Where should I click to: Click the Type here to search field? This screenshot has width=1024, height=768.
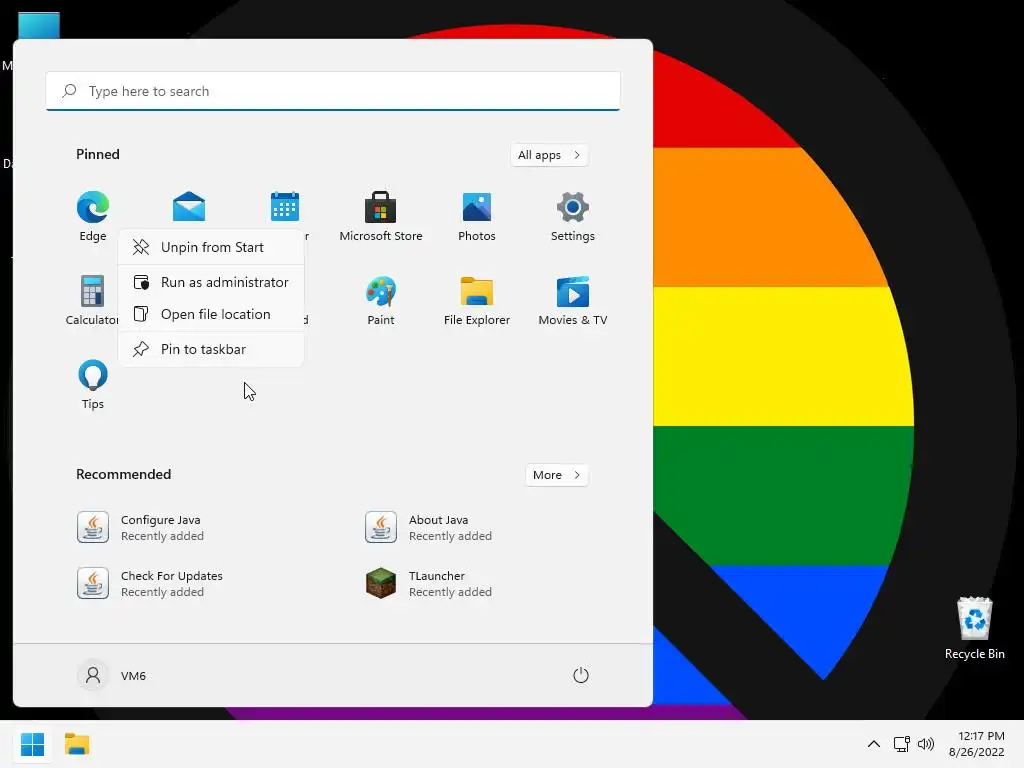point(333,91)
